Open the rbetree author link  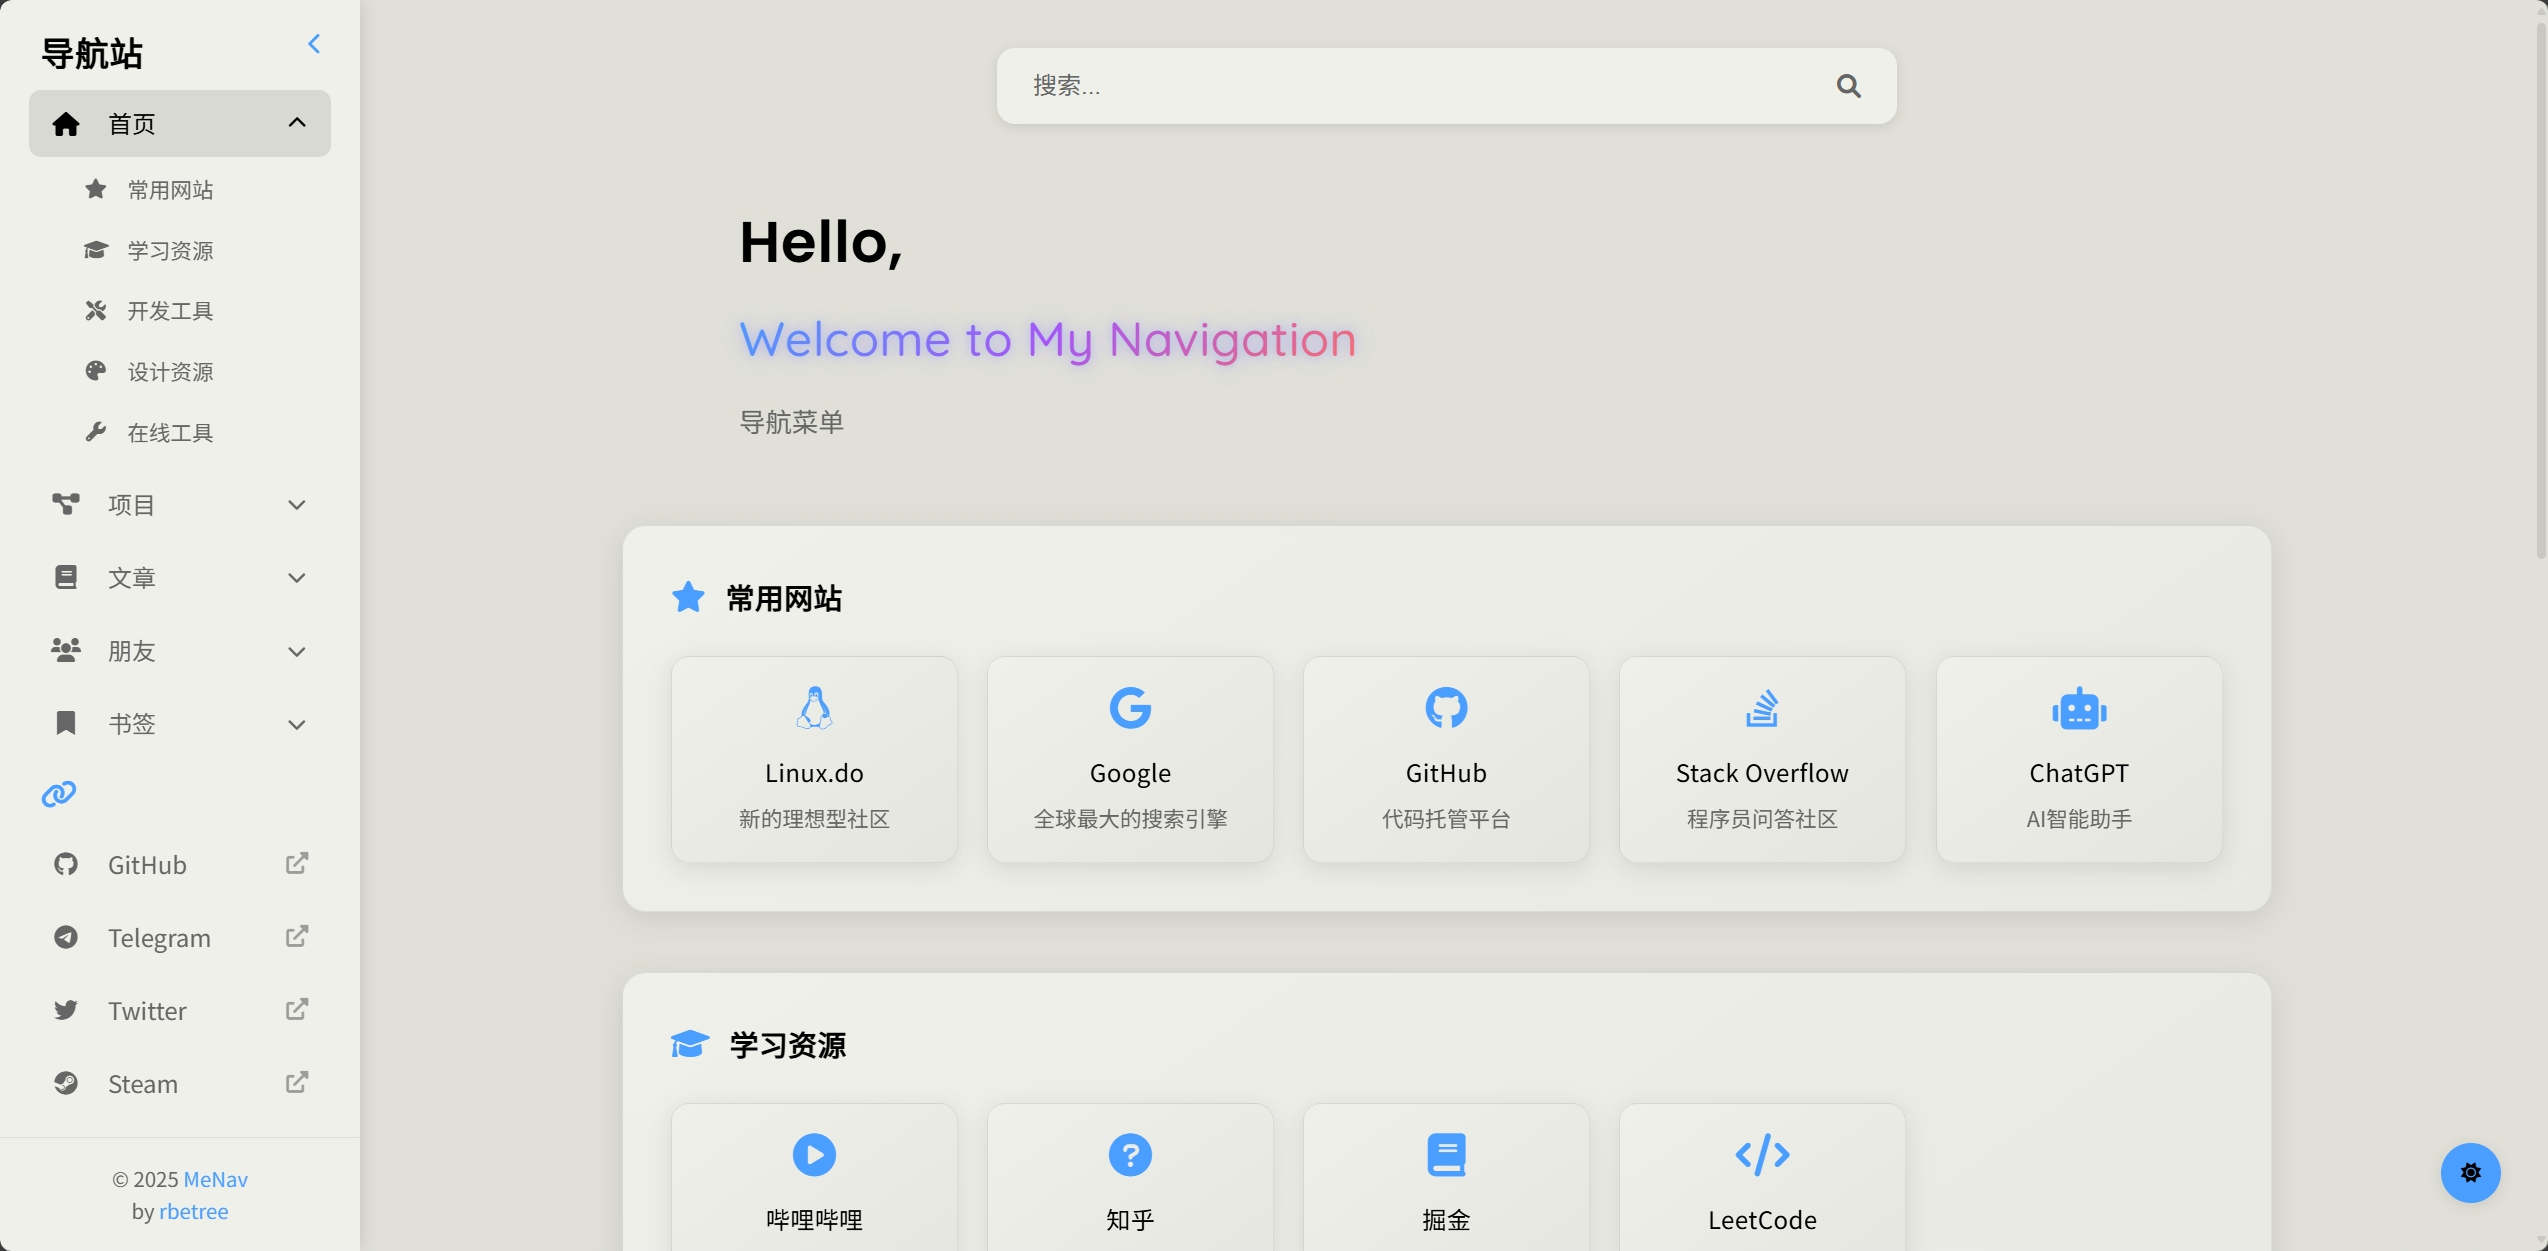[x=194, y=1211]
